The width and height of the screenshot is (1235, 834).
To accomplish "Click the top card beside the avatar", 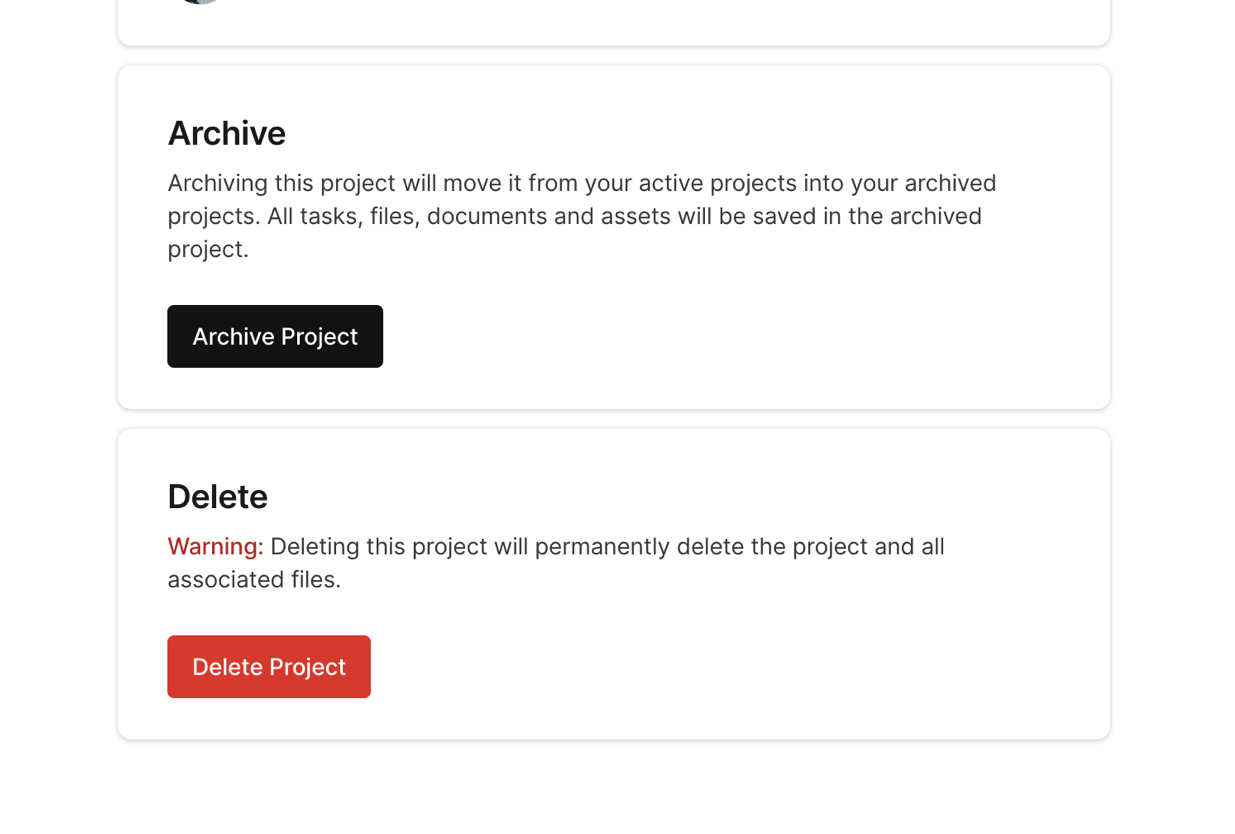I will pyautogui.click(x=650, y=20).
